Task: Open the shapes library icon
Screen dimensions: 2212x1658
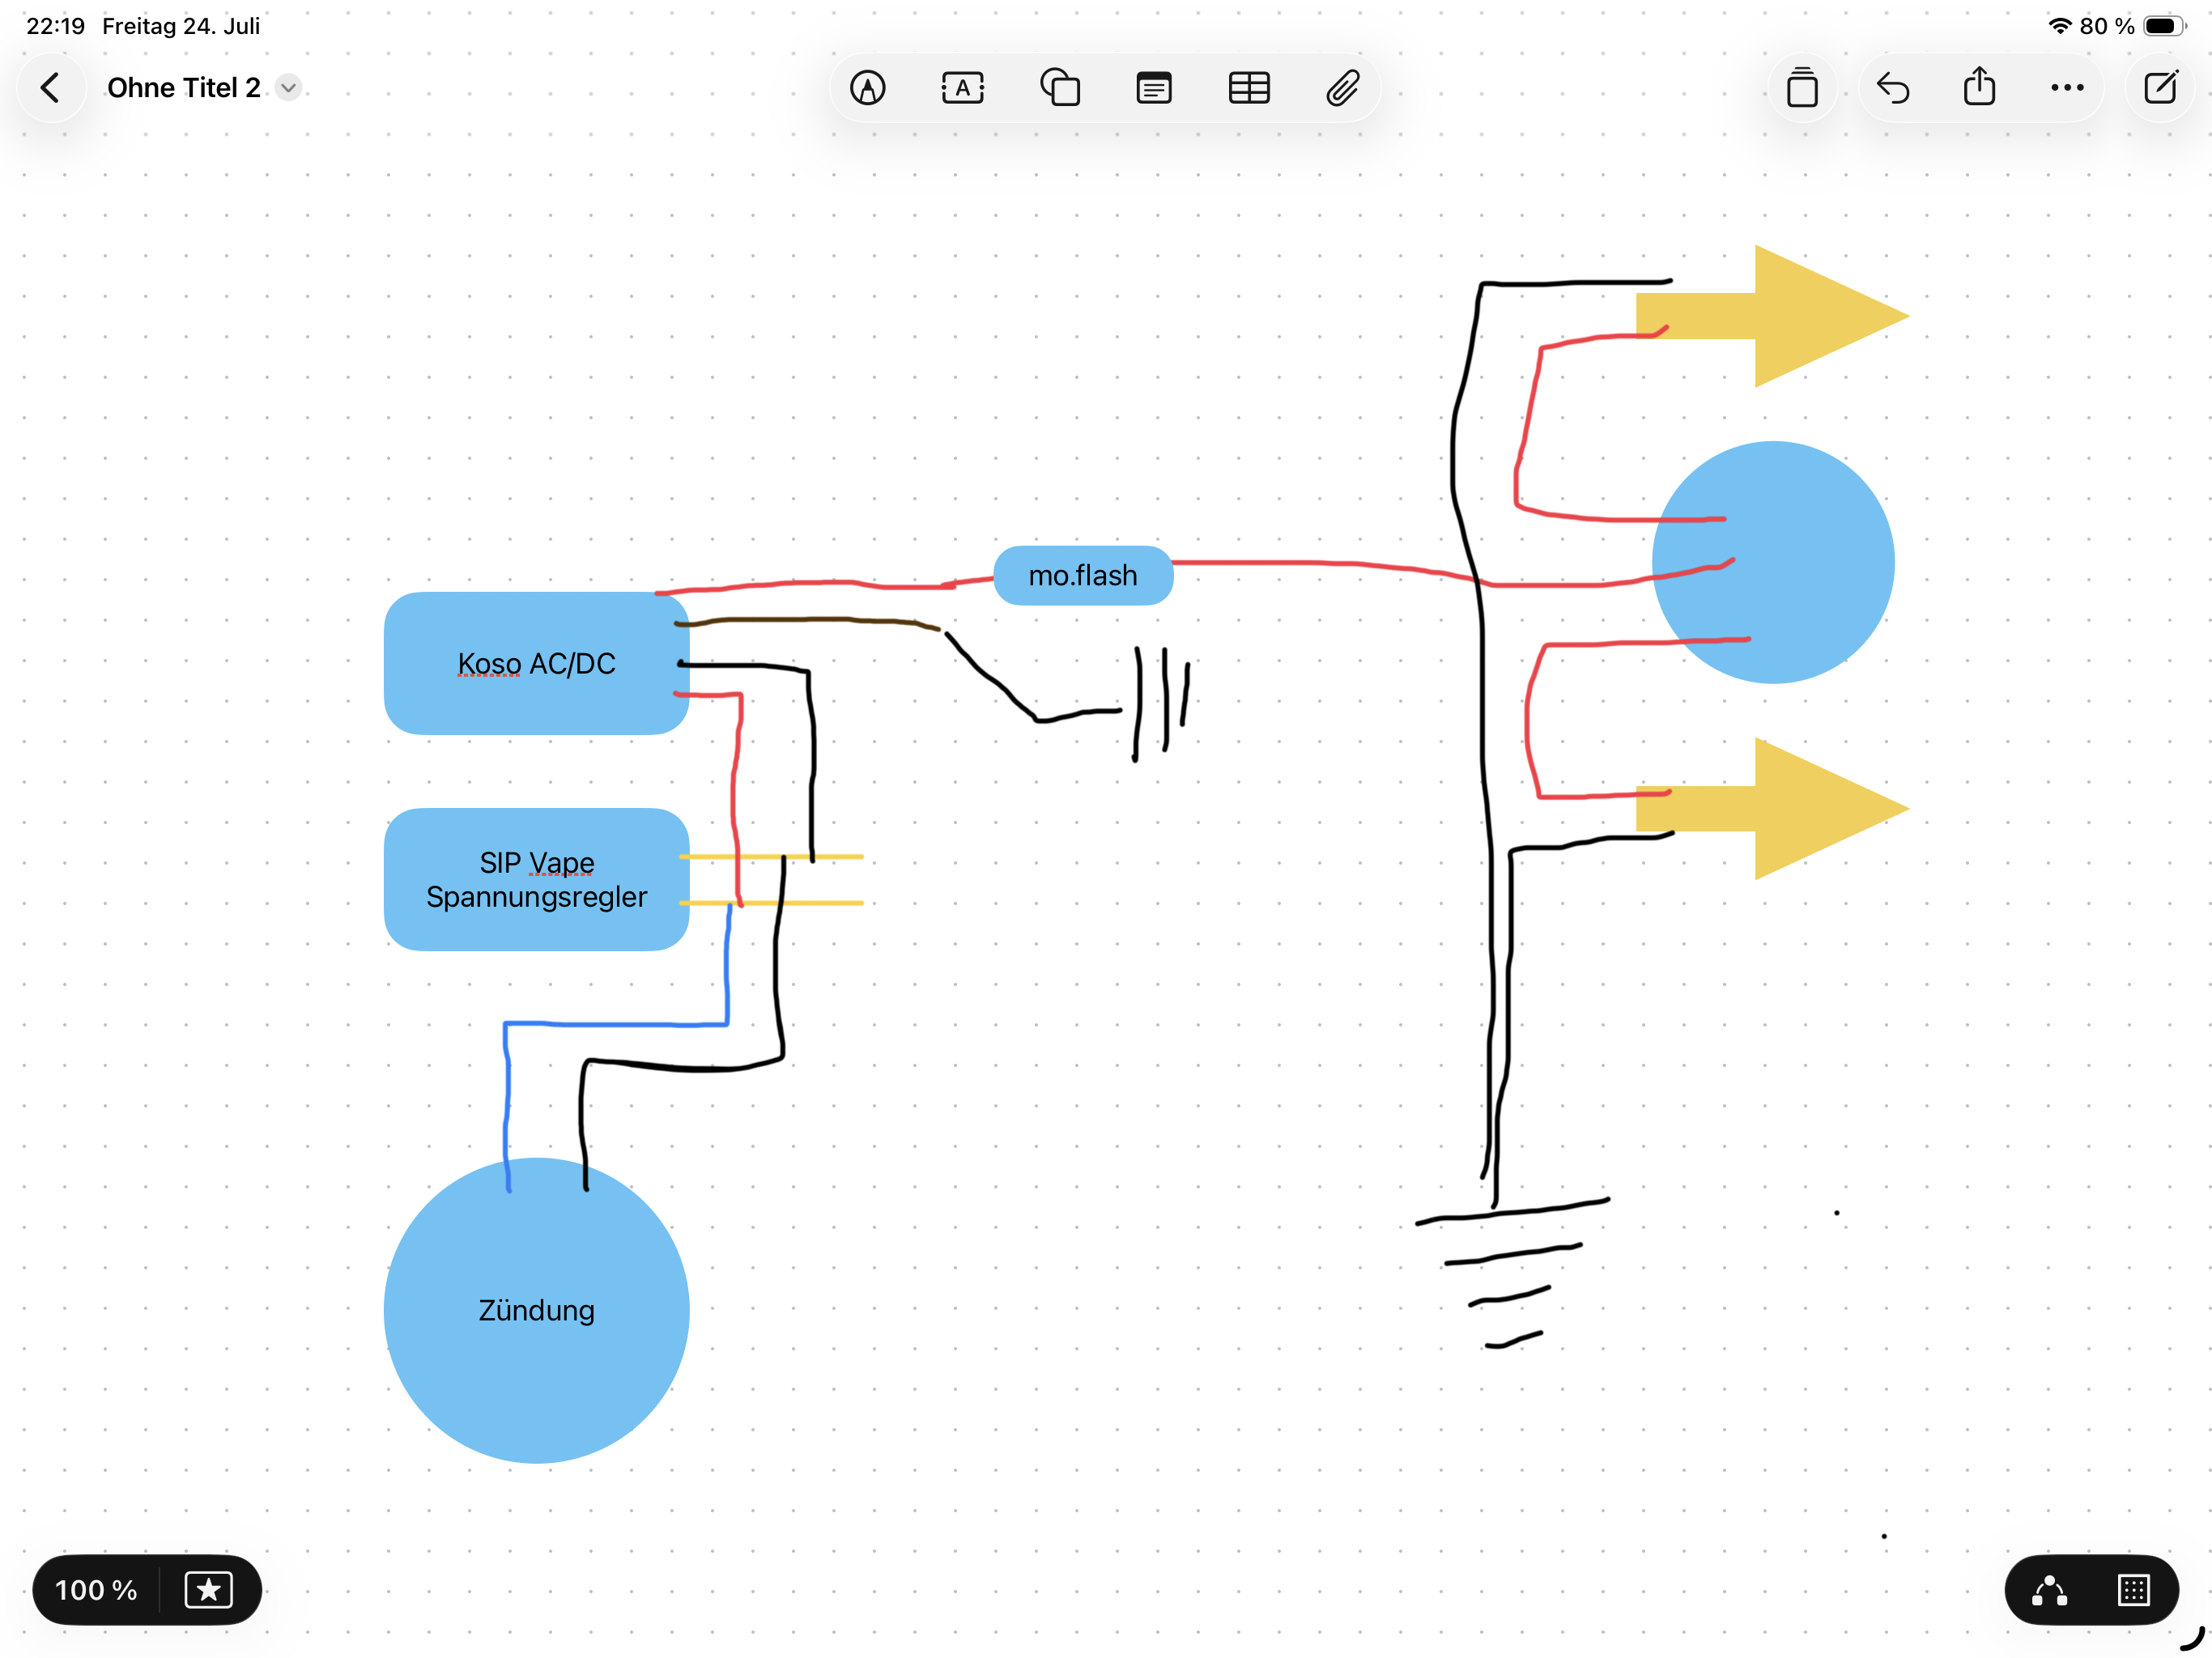Action: pos(1059,88)
